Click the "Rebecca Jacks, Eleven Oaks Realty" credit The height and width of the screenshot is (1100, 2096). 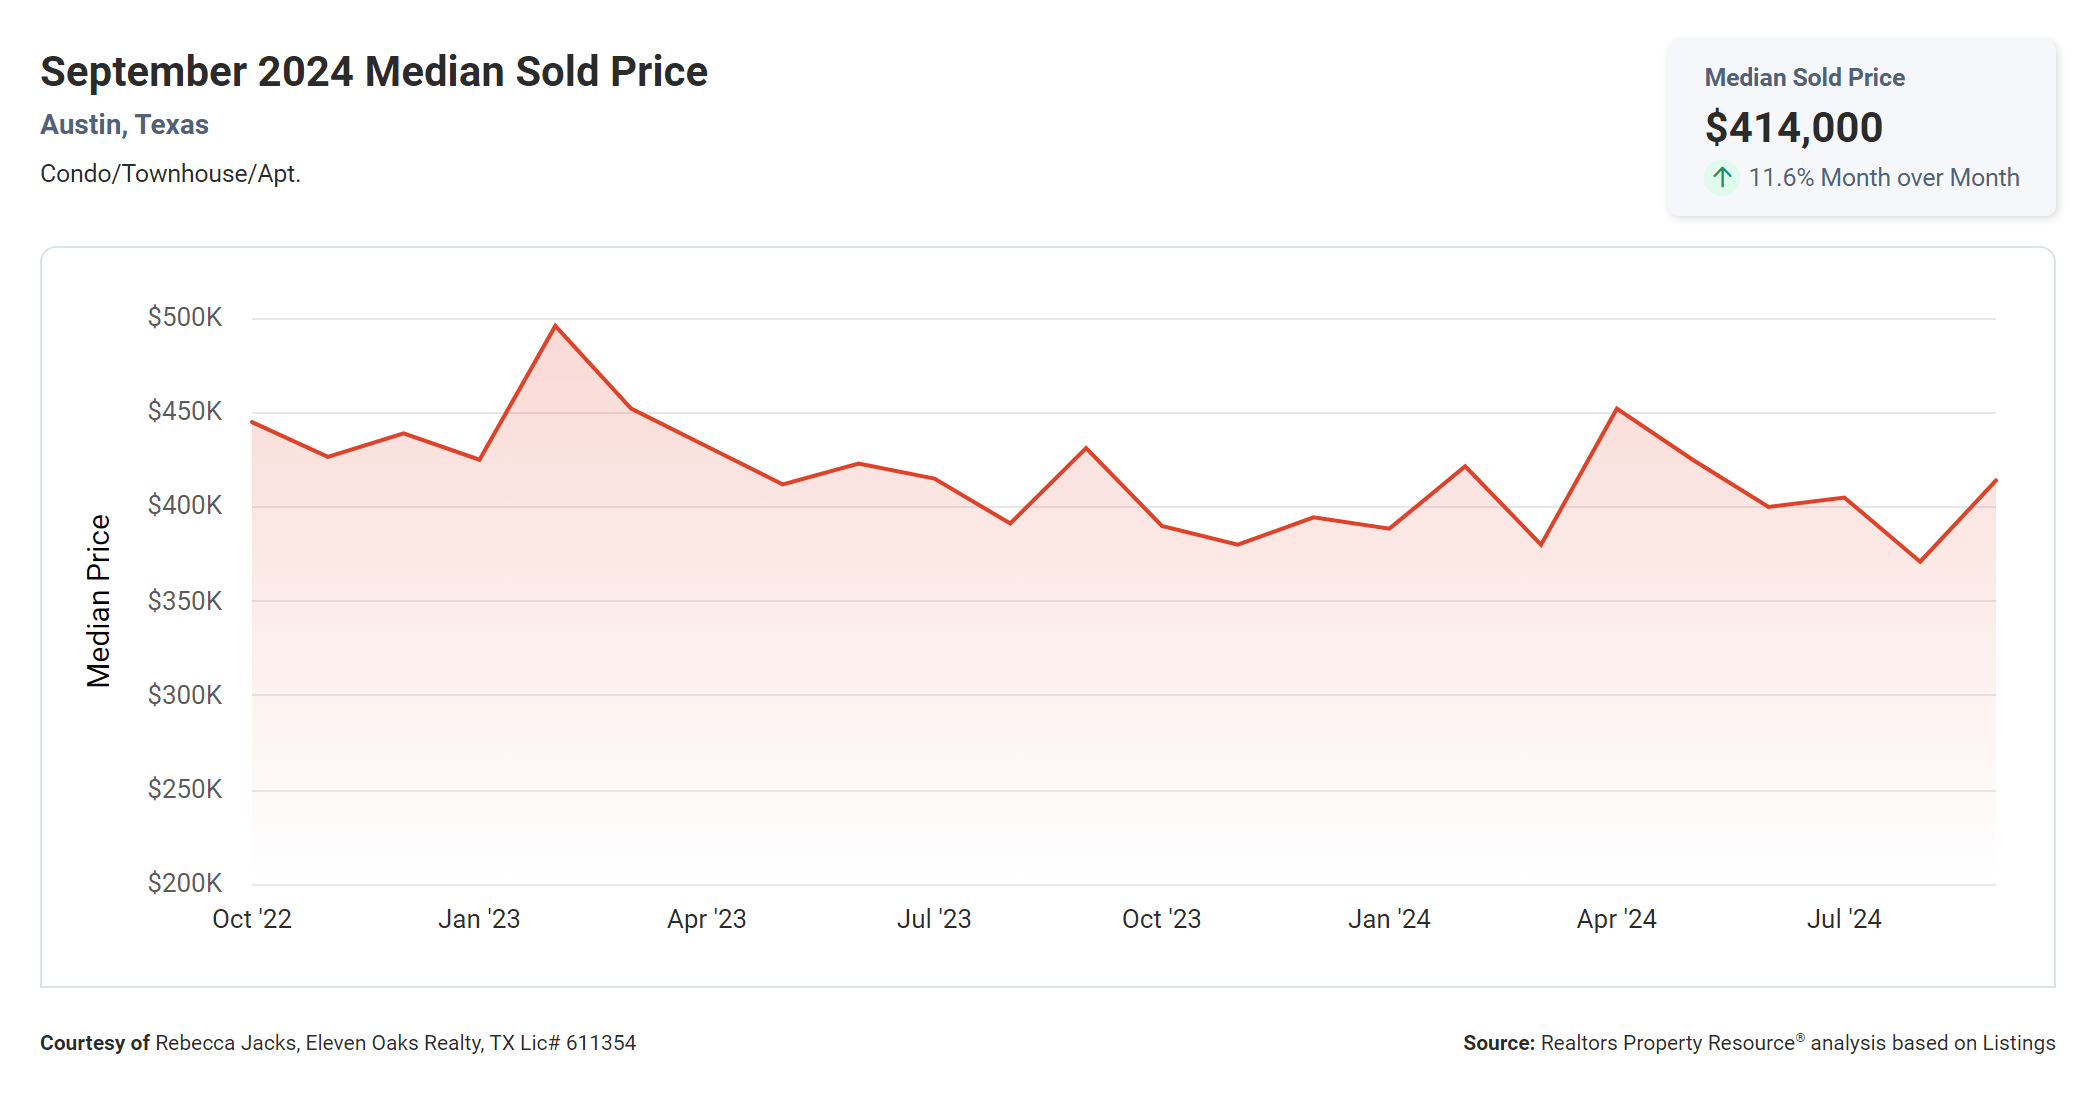click(x=320, y=1043)
